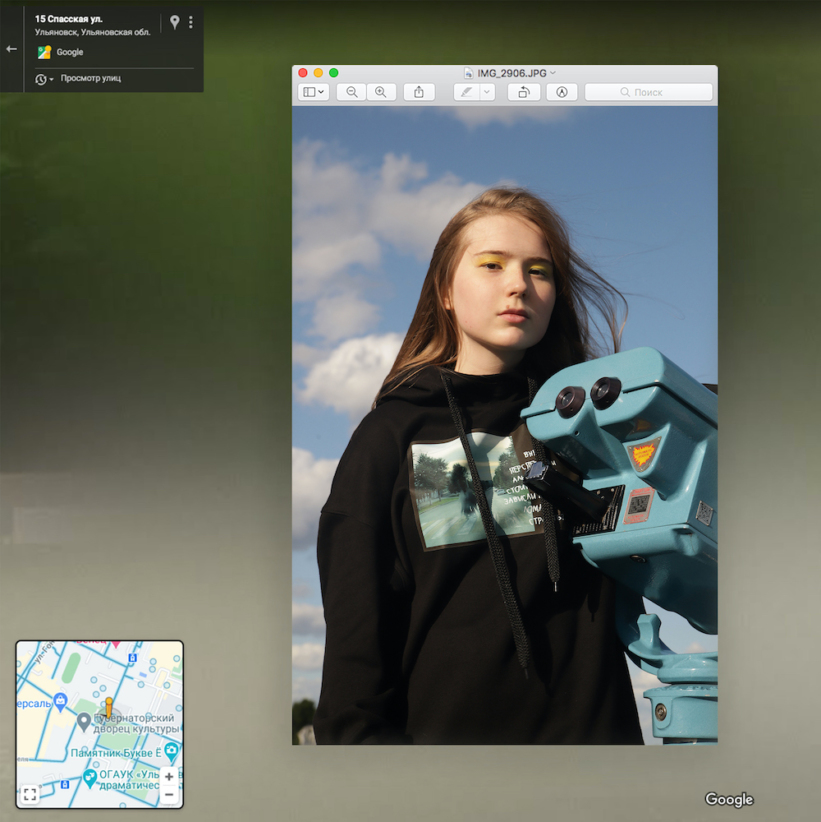This screenshot has width=821, height=822.
Task: Select the yellow pegman on the minimap
Action: [x=108, y=707]
